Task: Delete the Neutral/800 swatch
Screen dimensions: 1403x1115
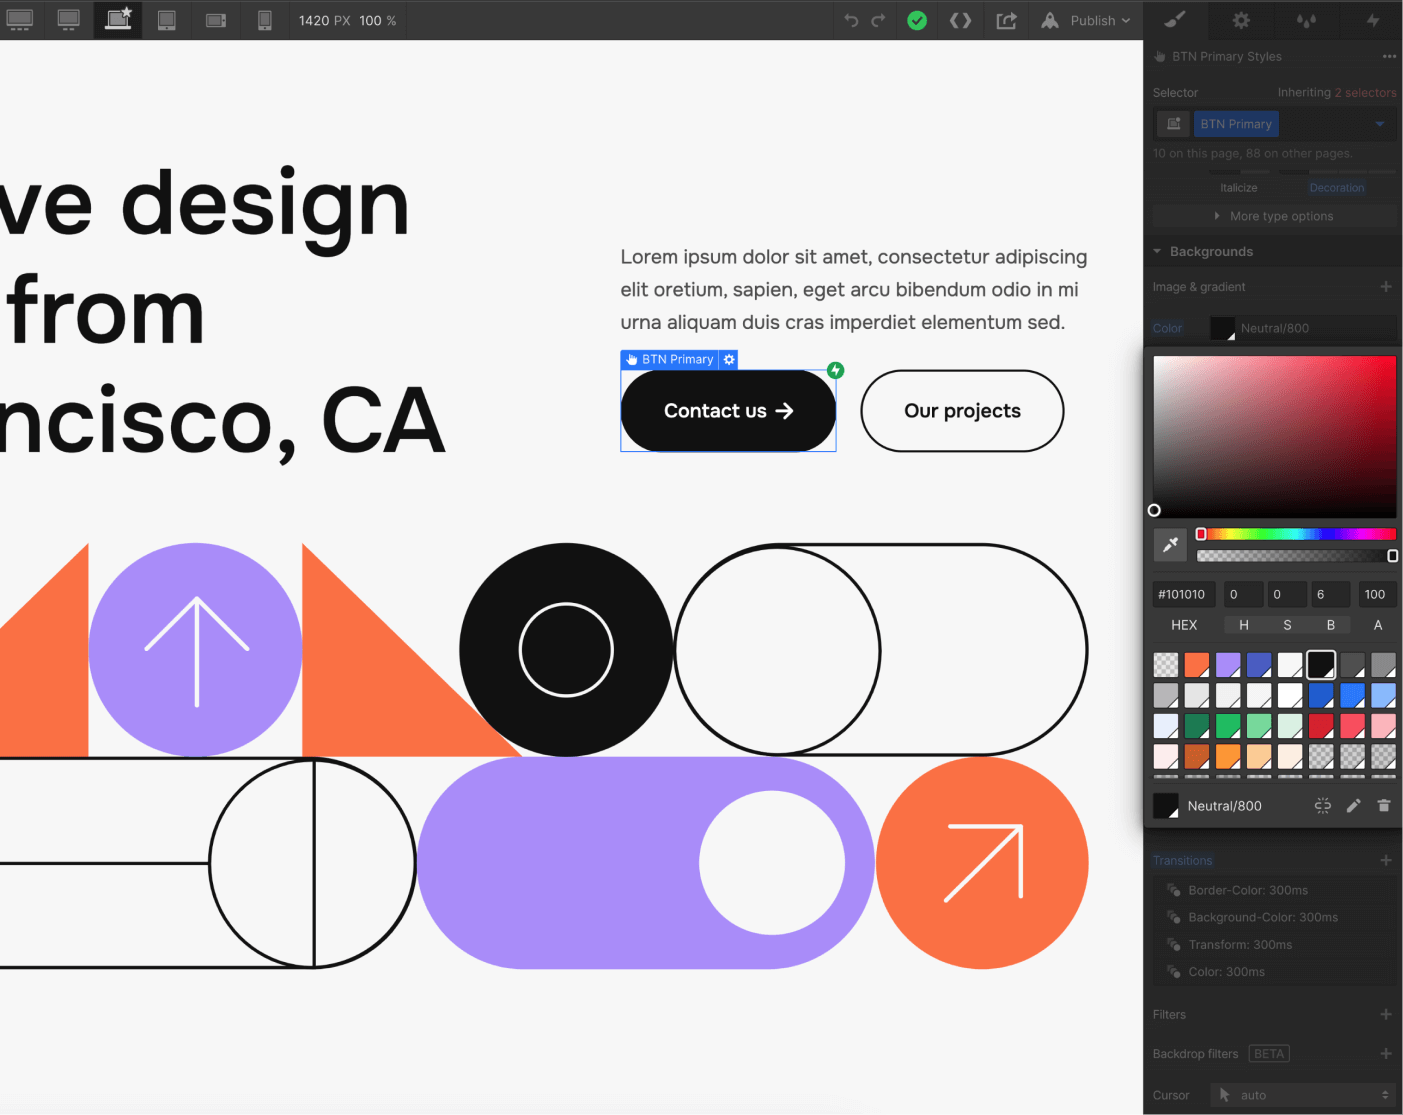Action: [1384, 806]
